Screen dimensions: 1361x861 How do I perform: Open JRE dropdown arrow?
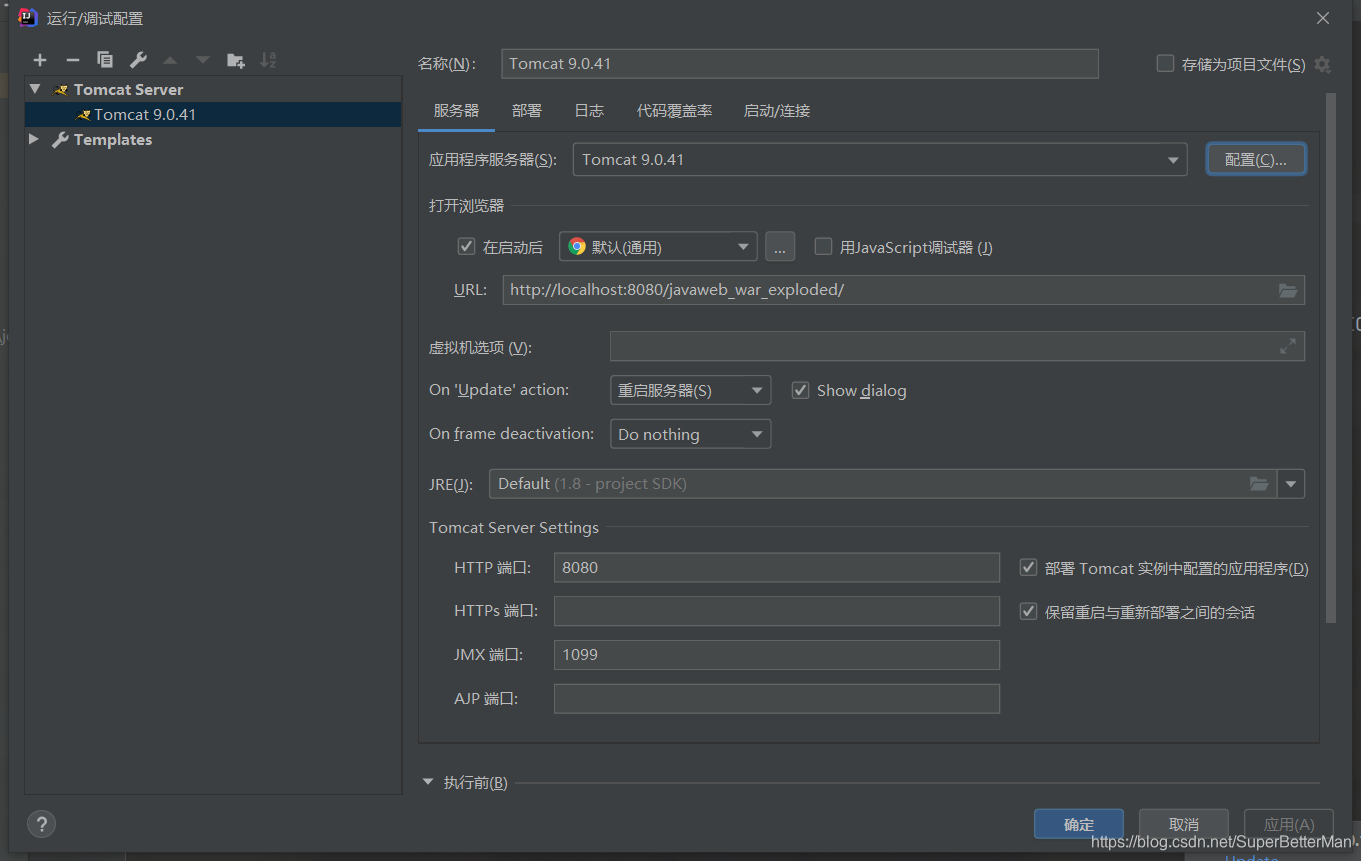point(1291,484)
